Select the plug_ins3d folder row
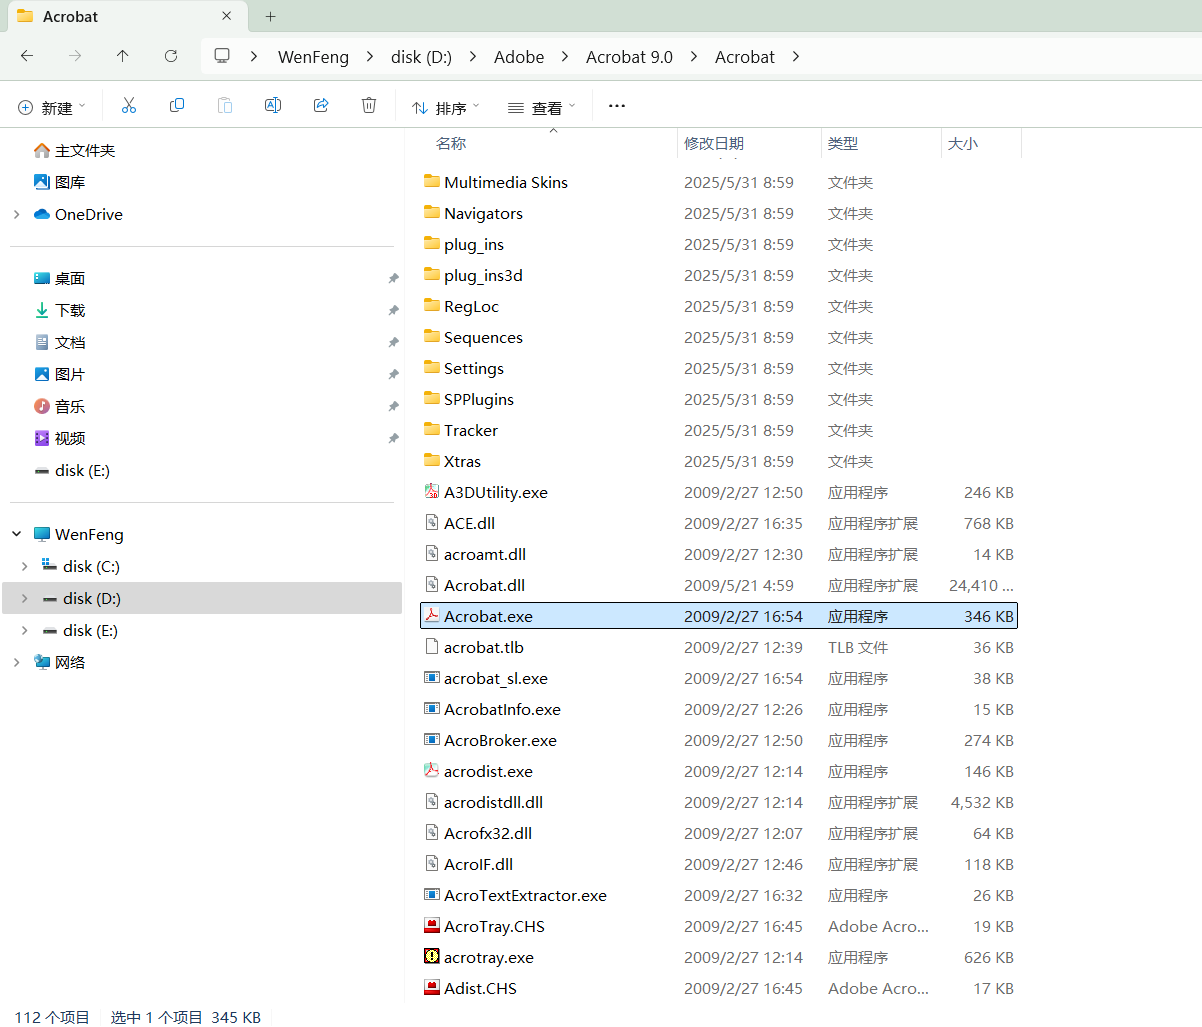This screenshot has height=1027, width=1202. click(x=719, y=275)
